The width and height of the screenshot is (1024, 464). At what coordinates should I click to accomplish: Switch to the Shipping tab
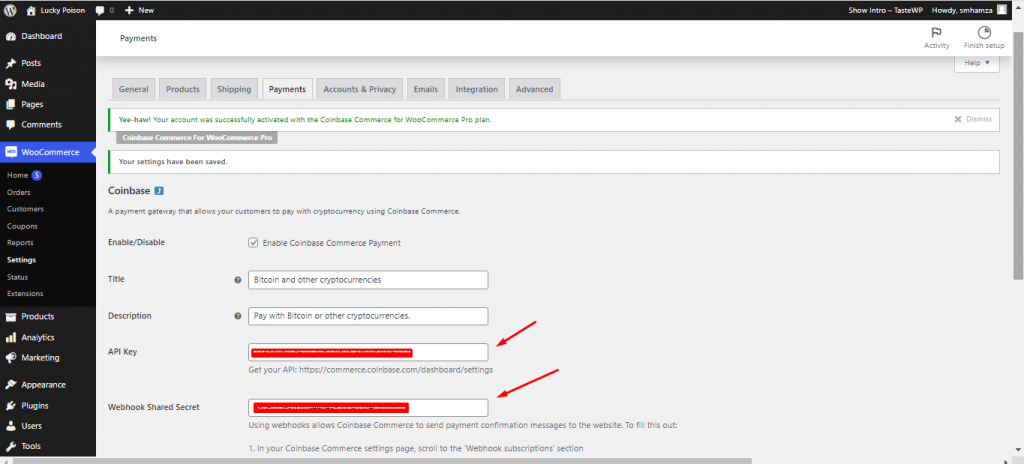[x=234, y=90]
